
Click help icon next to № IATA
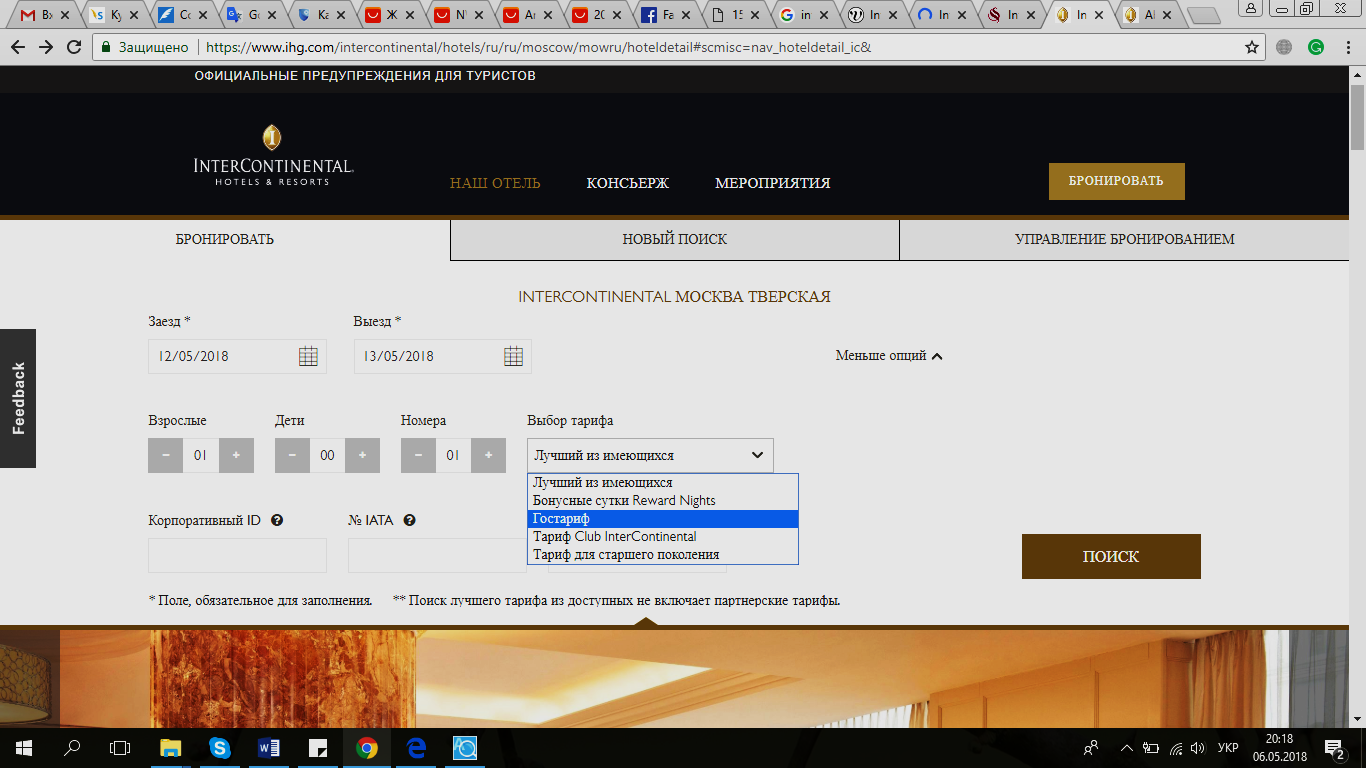tap(410, 520)
